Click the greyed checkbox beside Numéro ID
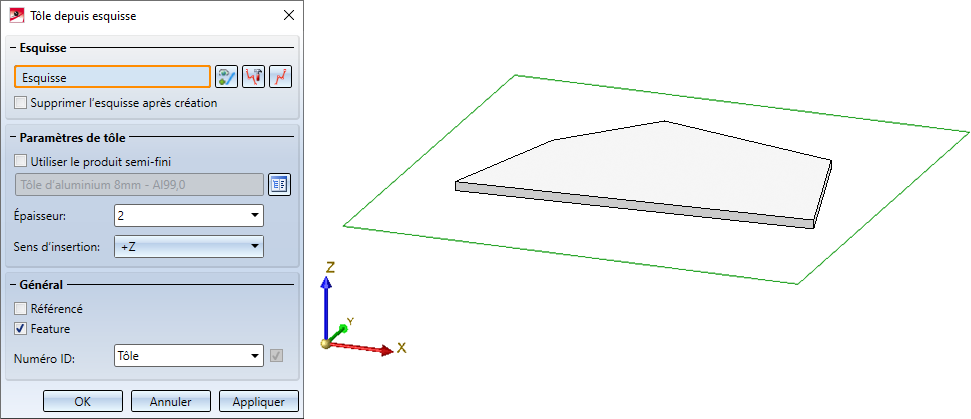The width and height of the screenshot is (971, 419). coord(277,356)
